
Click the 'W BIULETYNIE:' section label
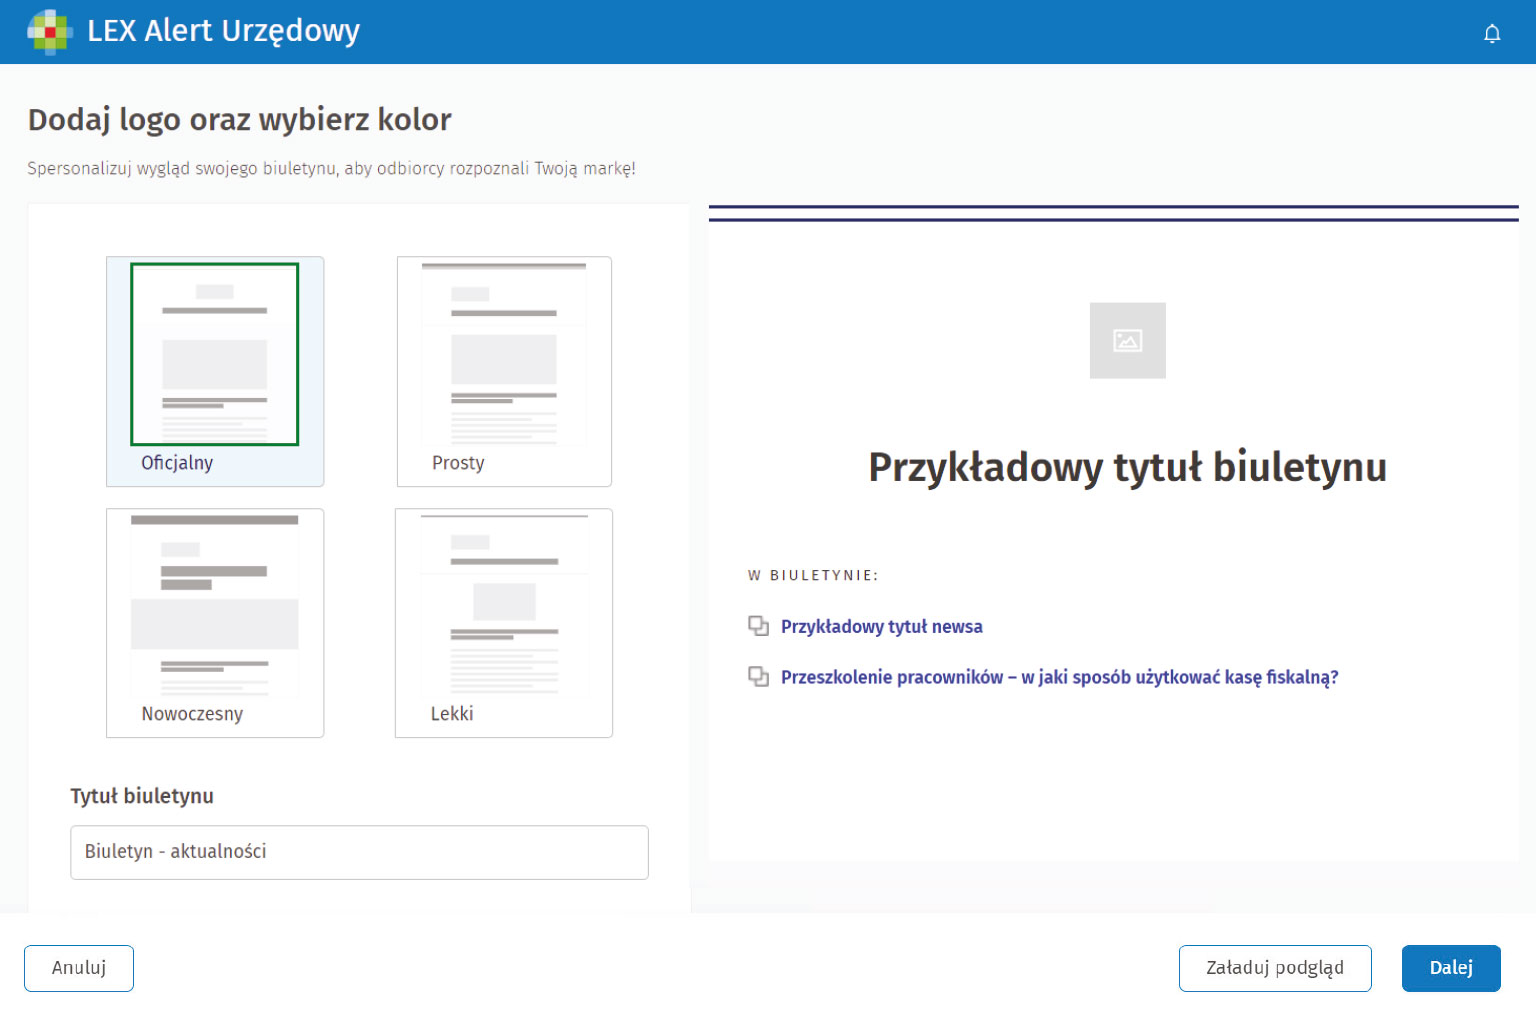click(813, 576)
